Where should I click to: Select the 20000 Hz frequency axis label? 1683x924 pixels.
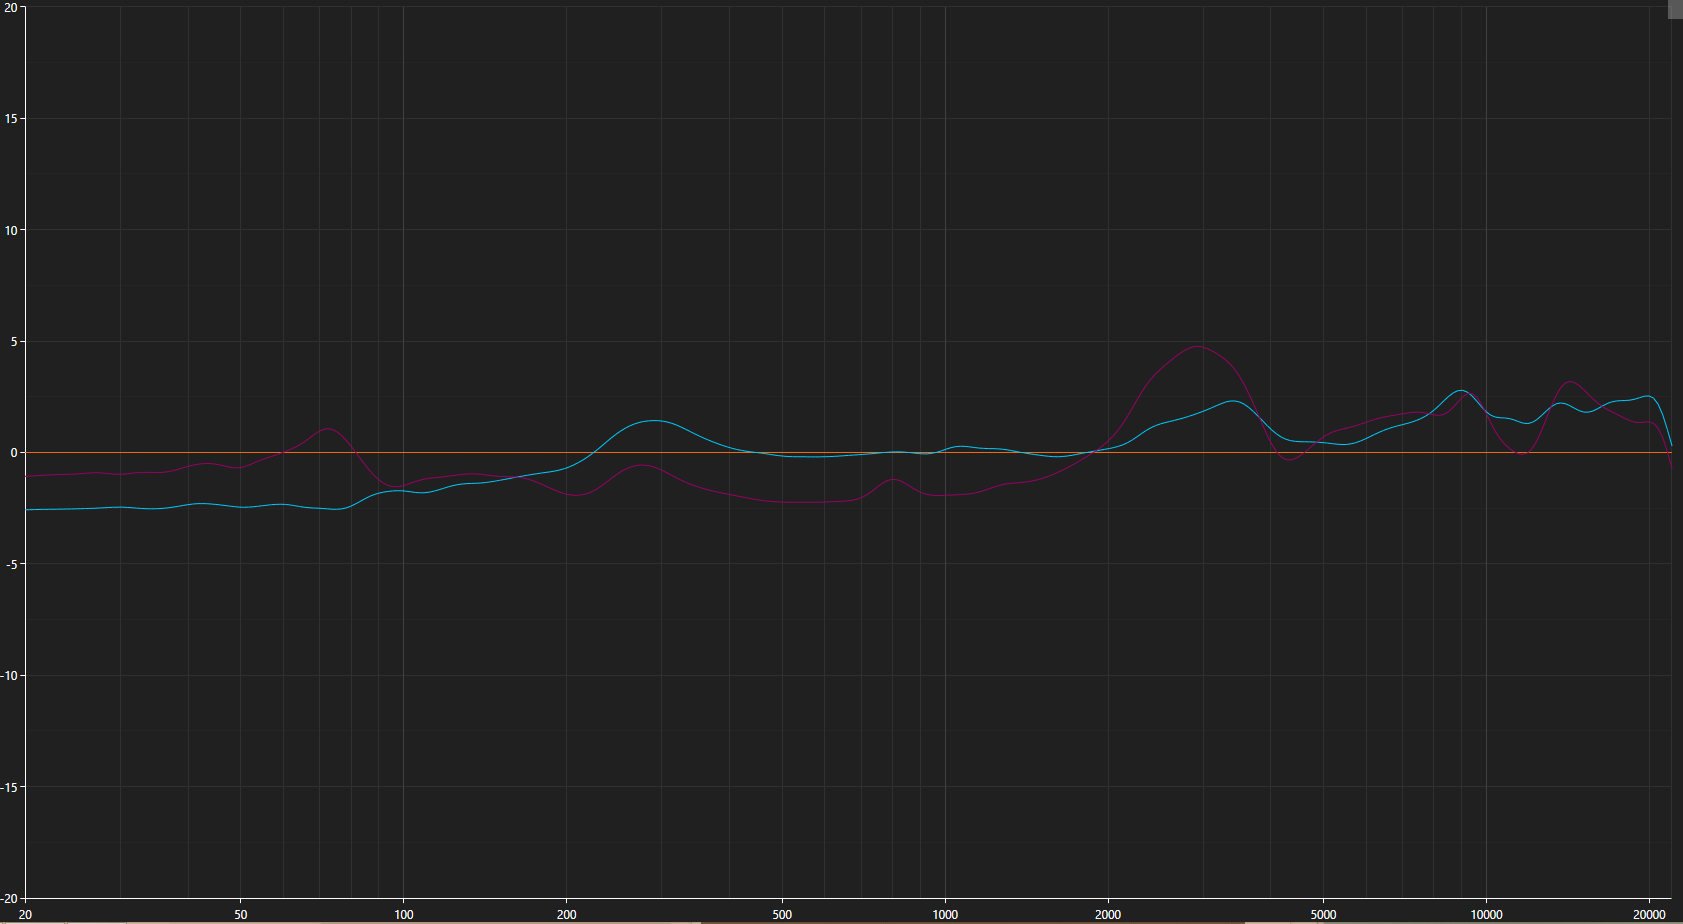[x=1650, y=914]
